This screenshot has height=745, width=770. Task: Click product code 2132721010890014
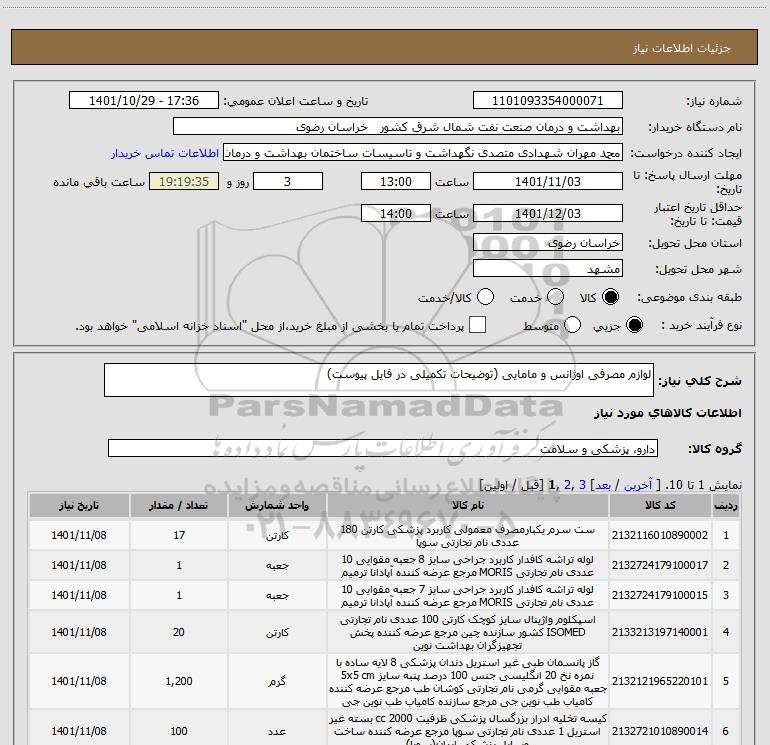660,731
